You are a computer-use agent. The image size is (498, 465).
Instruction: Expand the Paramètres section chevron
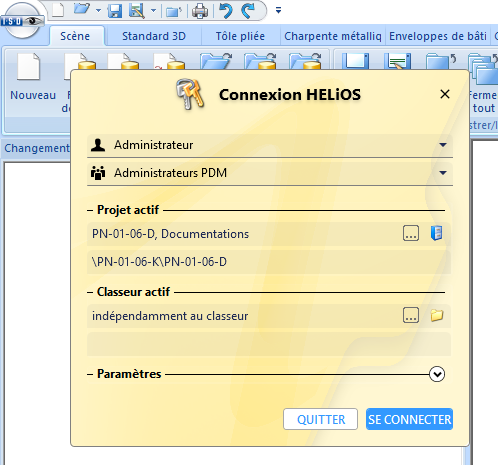coord(437,374)
